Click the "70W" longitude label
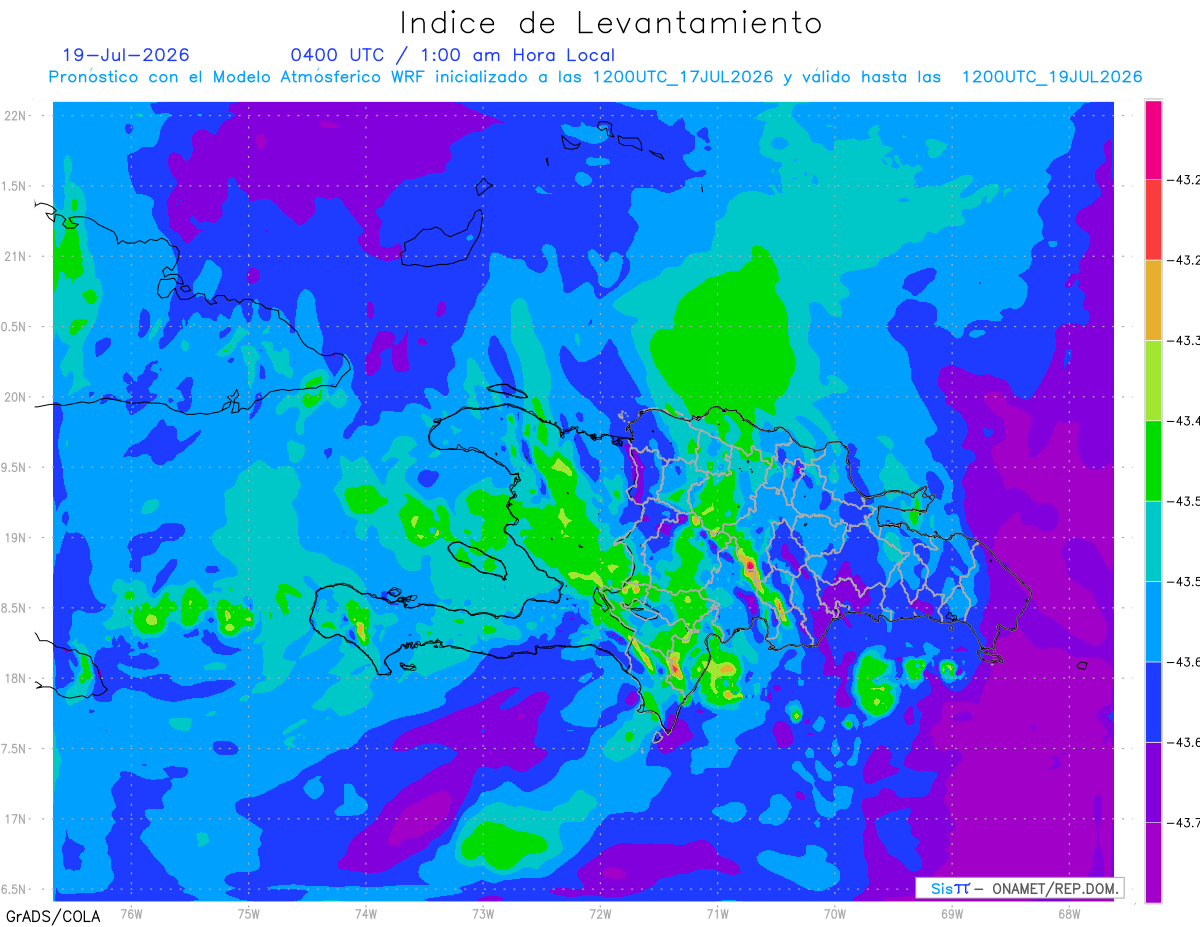1200x927 pixels. (834, 913)
